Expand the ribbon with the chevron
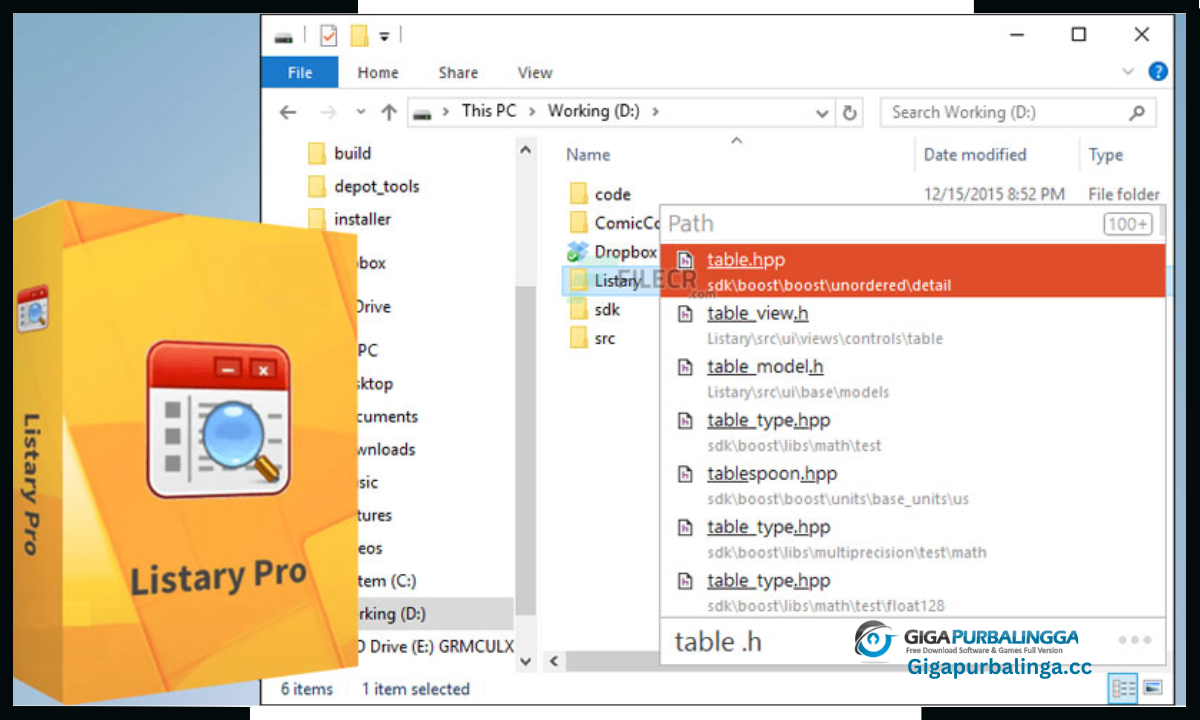 1129,72
